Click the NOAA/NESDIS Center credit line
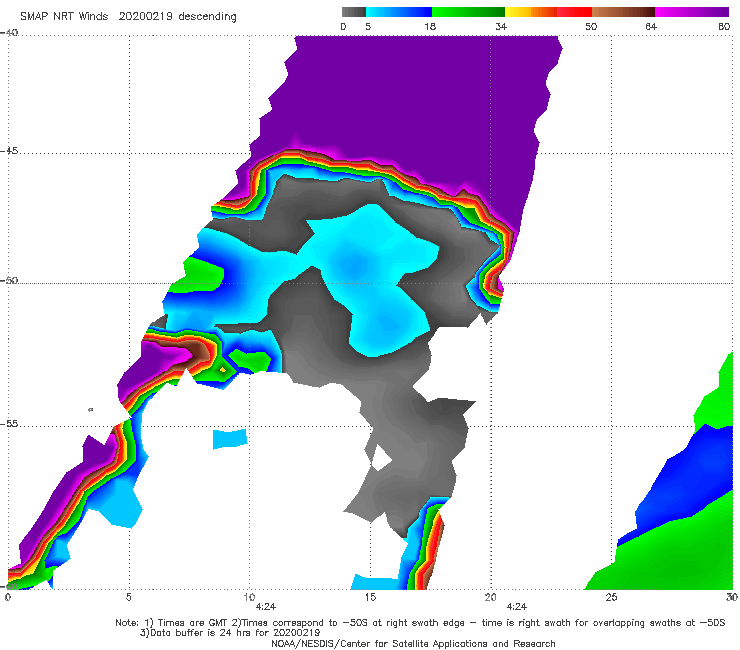This screenshot has height=650, width=740. coord(413,644)
